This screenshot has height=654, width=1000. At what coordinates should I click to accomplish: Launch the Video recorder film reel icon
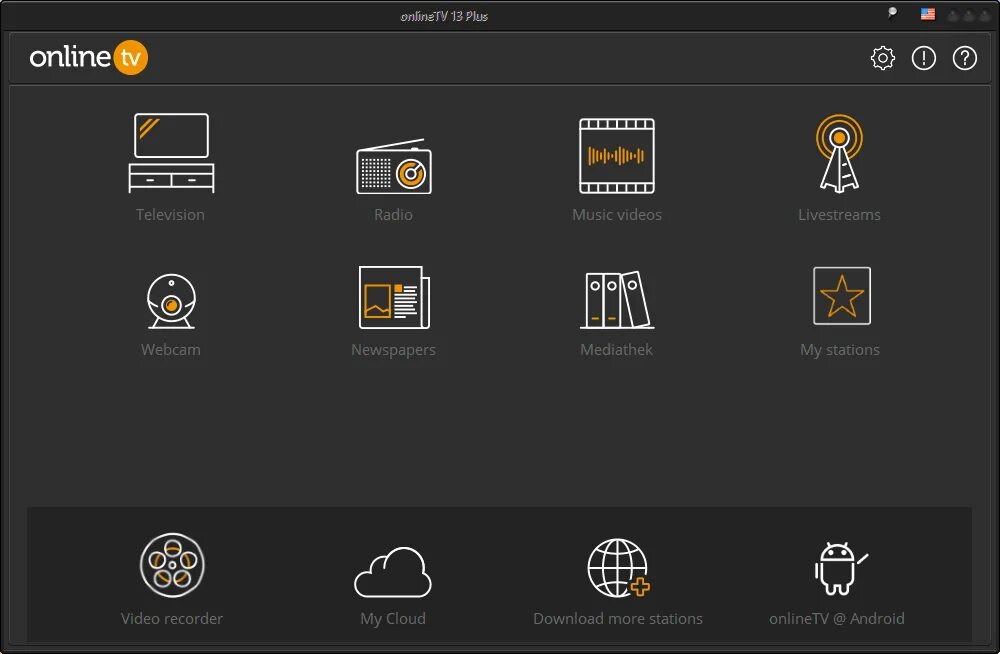(x=172, y=565)
